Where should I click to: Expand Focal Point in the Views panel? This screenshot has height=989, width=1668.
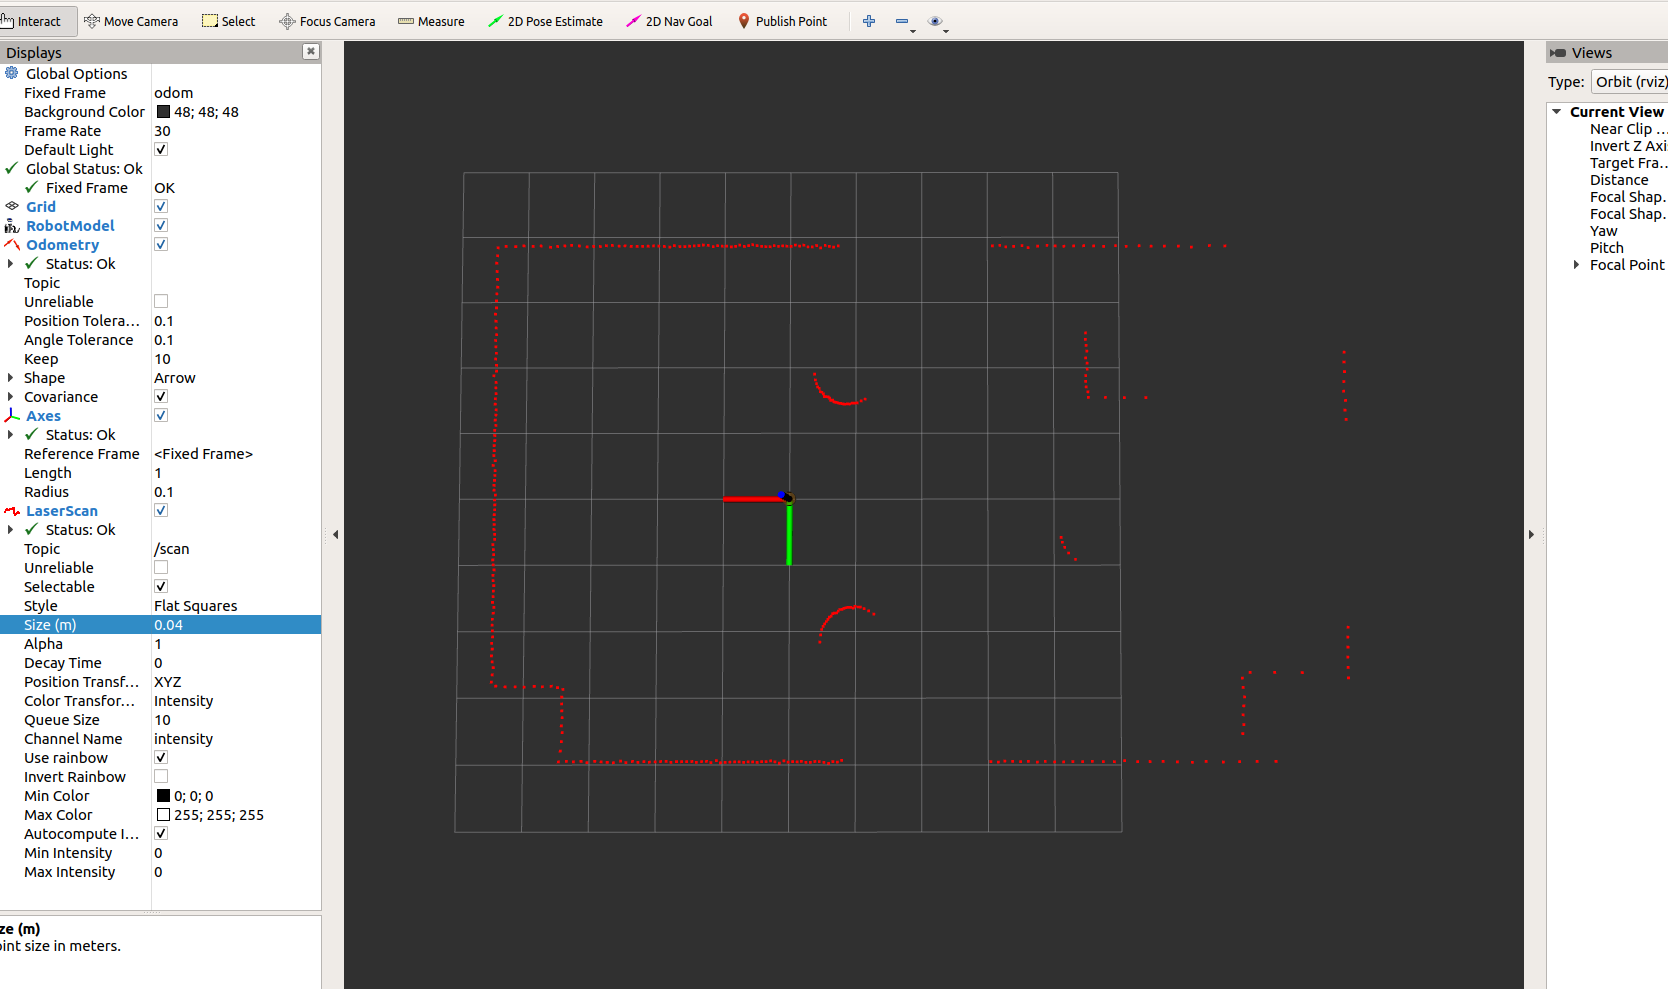click(x=1577, y=265)
